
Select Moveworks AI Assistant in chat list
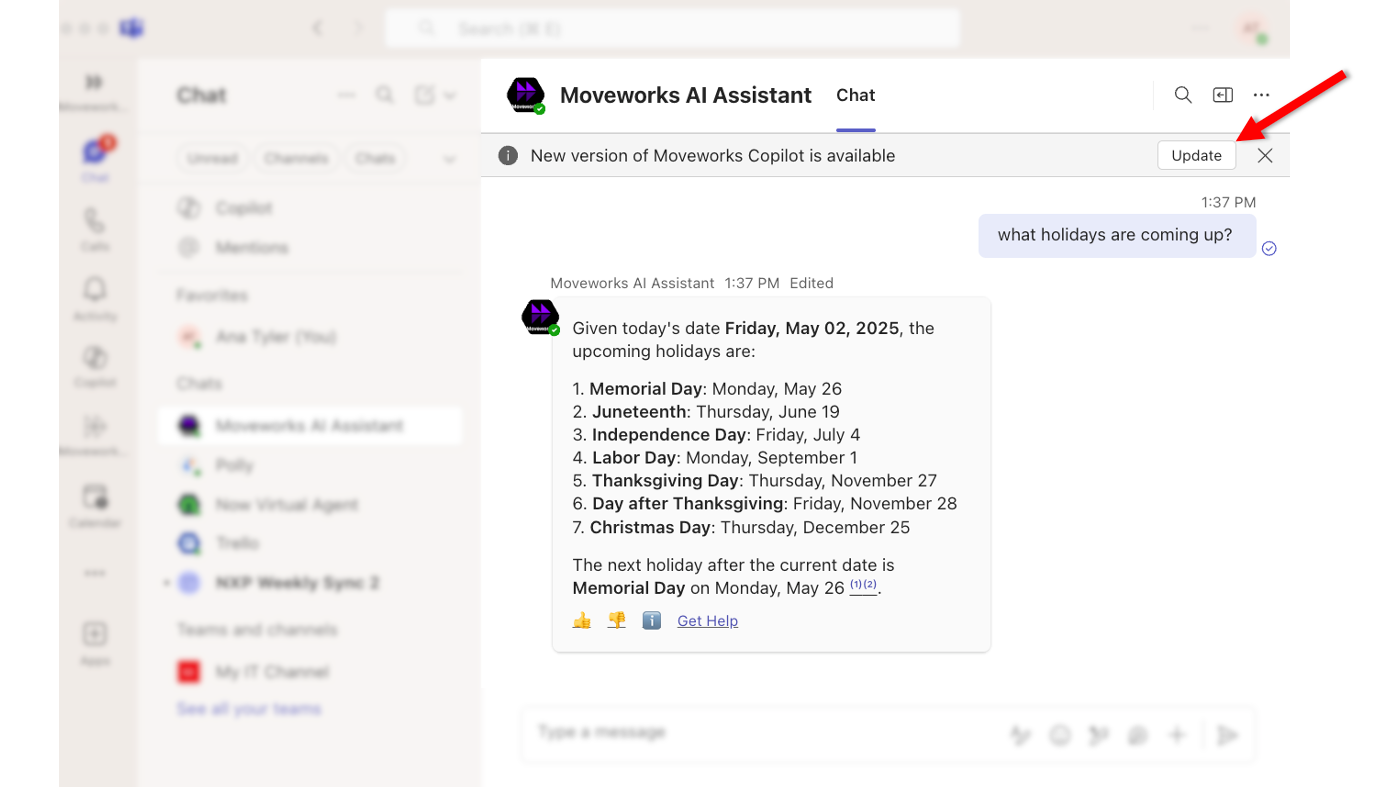pyautogui.click(x=310, y=426)
